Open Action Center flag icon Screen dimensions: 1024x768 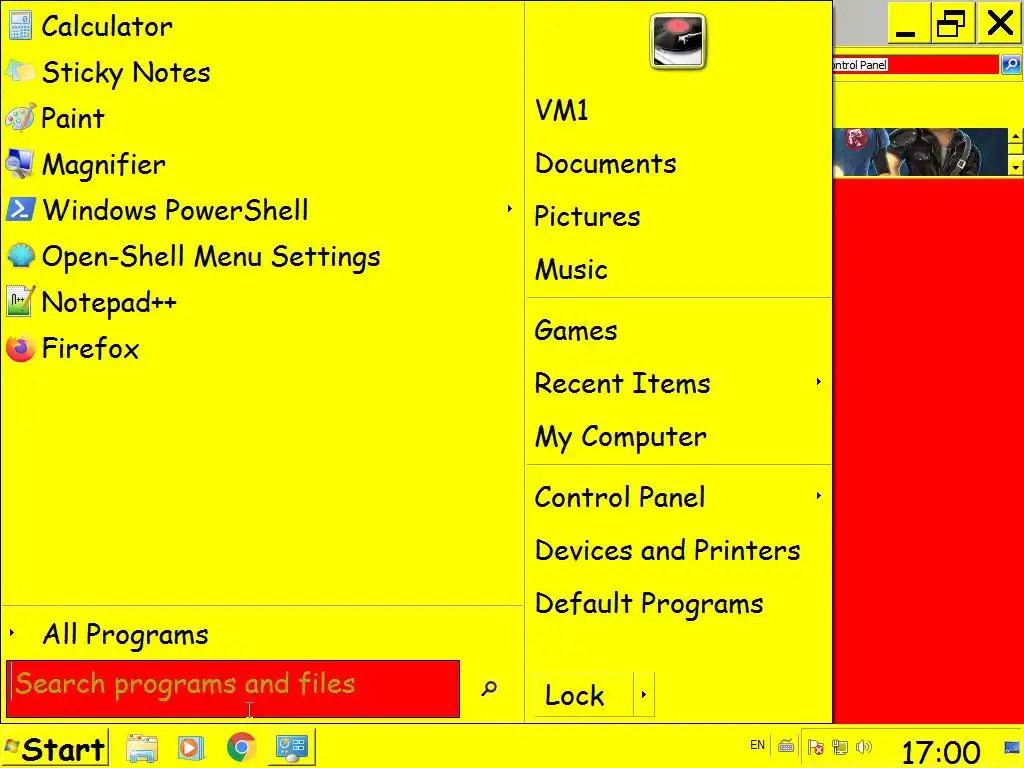815,746
